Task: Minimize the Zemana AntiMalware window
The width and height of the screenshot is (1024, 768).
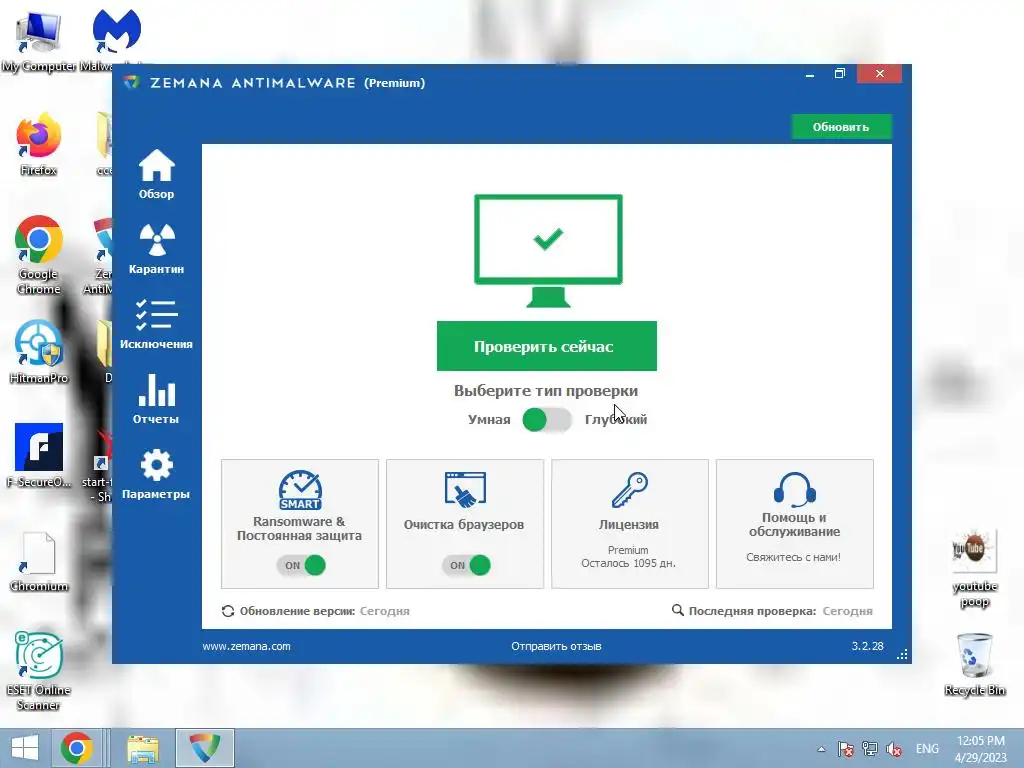Action: 810,74
